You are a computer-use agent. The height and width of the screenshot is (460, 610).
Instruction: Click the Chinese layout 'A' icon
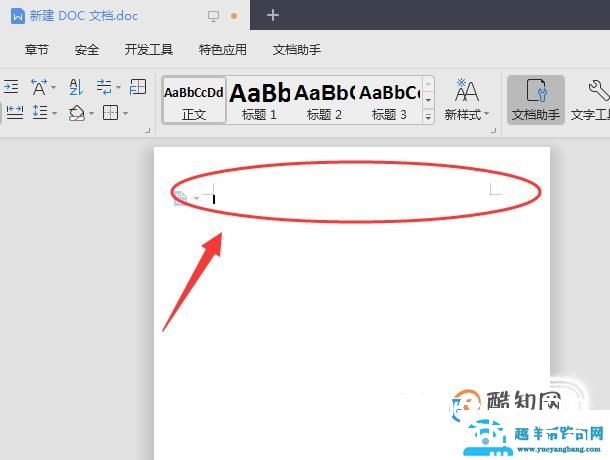40,87
